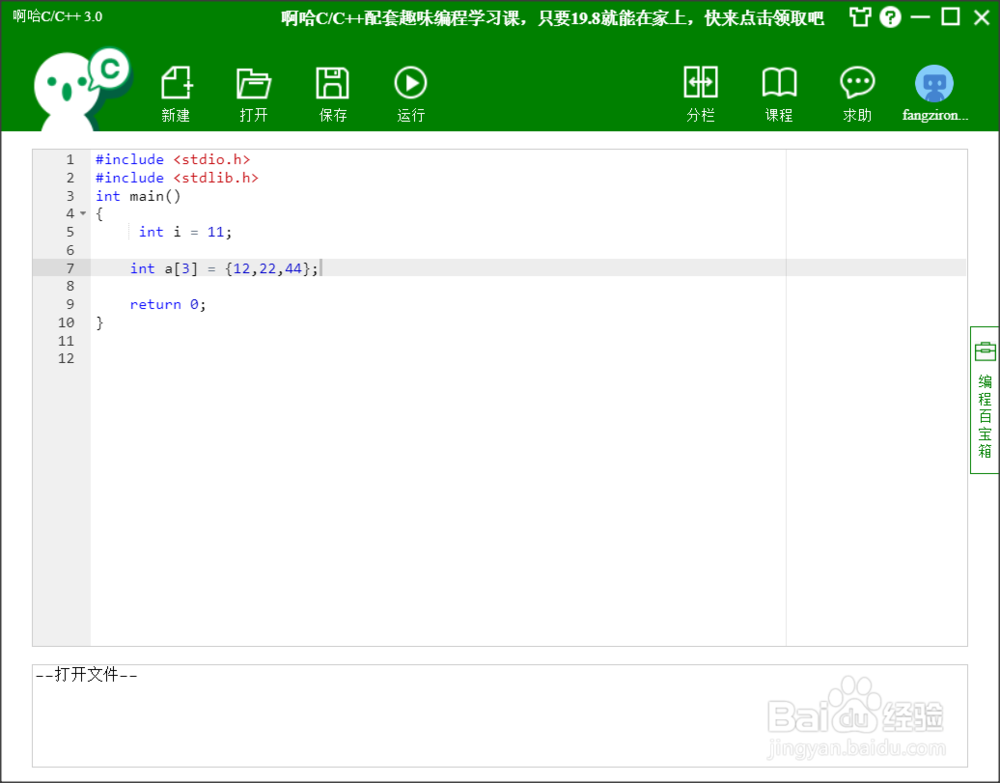
Task: Maximize the Aha C window
Action: pyautogui.click(x=951, y=17)
